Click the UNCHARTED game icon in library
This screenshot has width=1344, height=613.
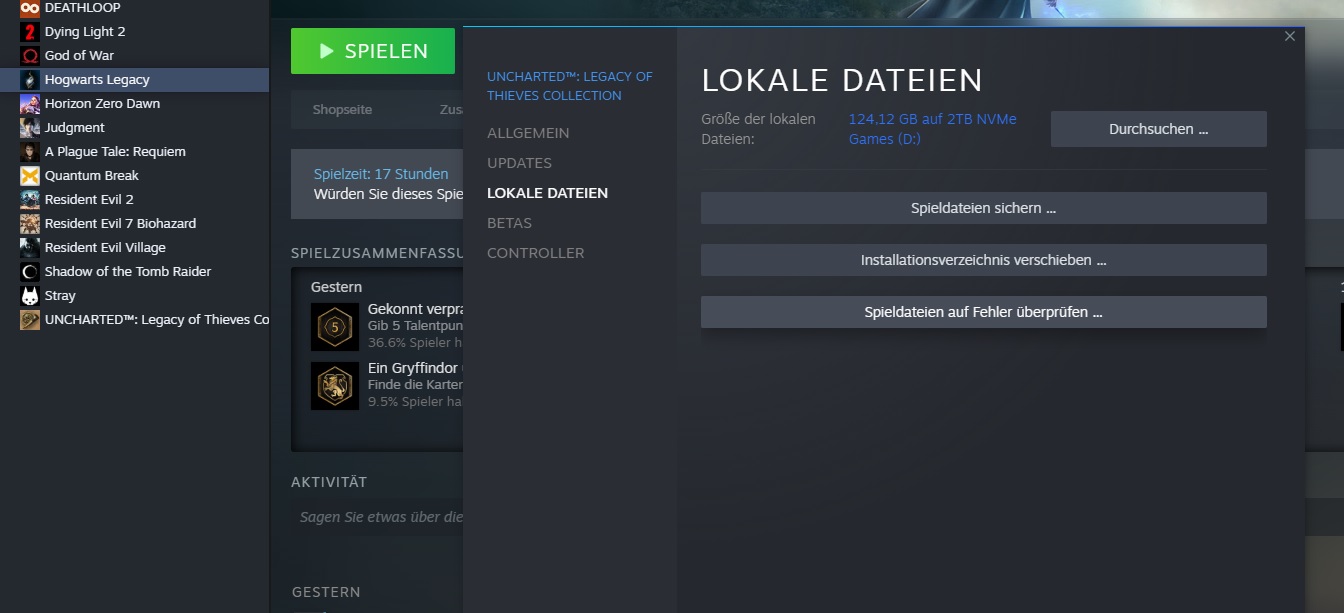point(30,319)
